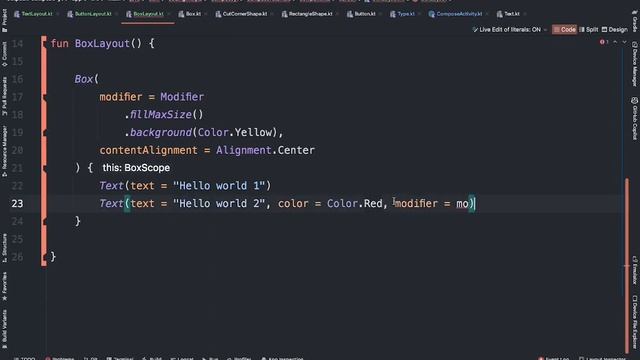Toggle fold marker at line 26
The width and height of the screenshot is (640, 360).
44,257
